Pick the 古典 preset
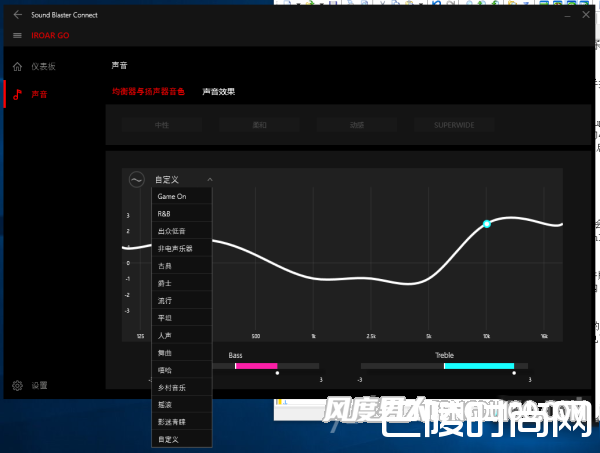The width and height of the screenshot is (600, 453). [182, 266]
